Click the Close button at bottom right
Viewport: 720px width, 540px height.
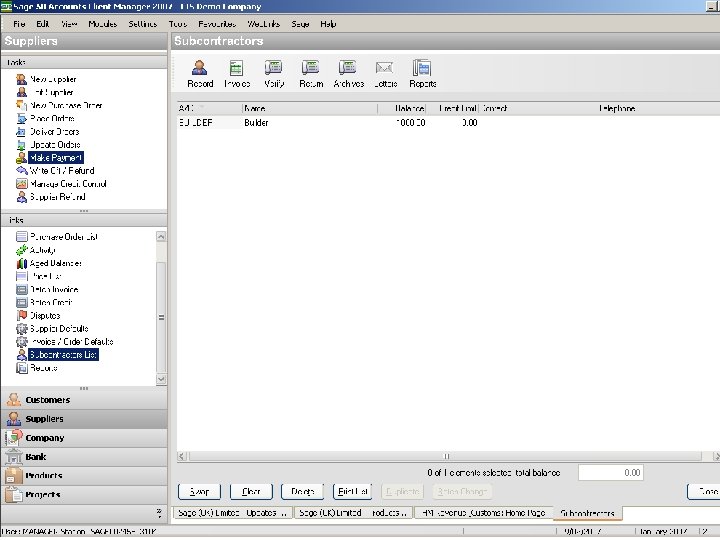(x=704, y=491)
